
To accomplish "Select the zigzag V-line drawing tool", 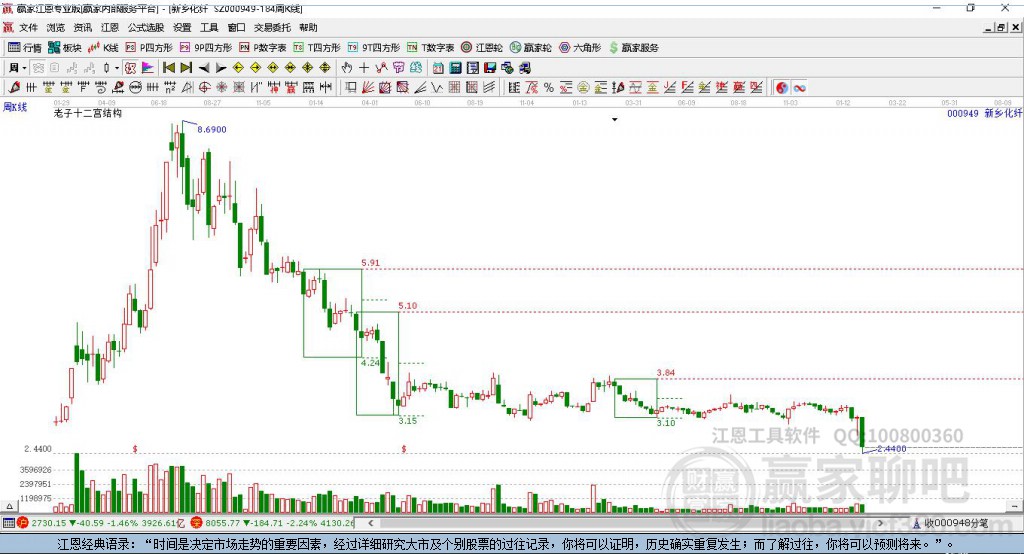I will (437, 88).
